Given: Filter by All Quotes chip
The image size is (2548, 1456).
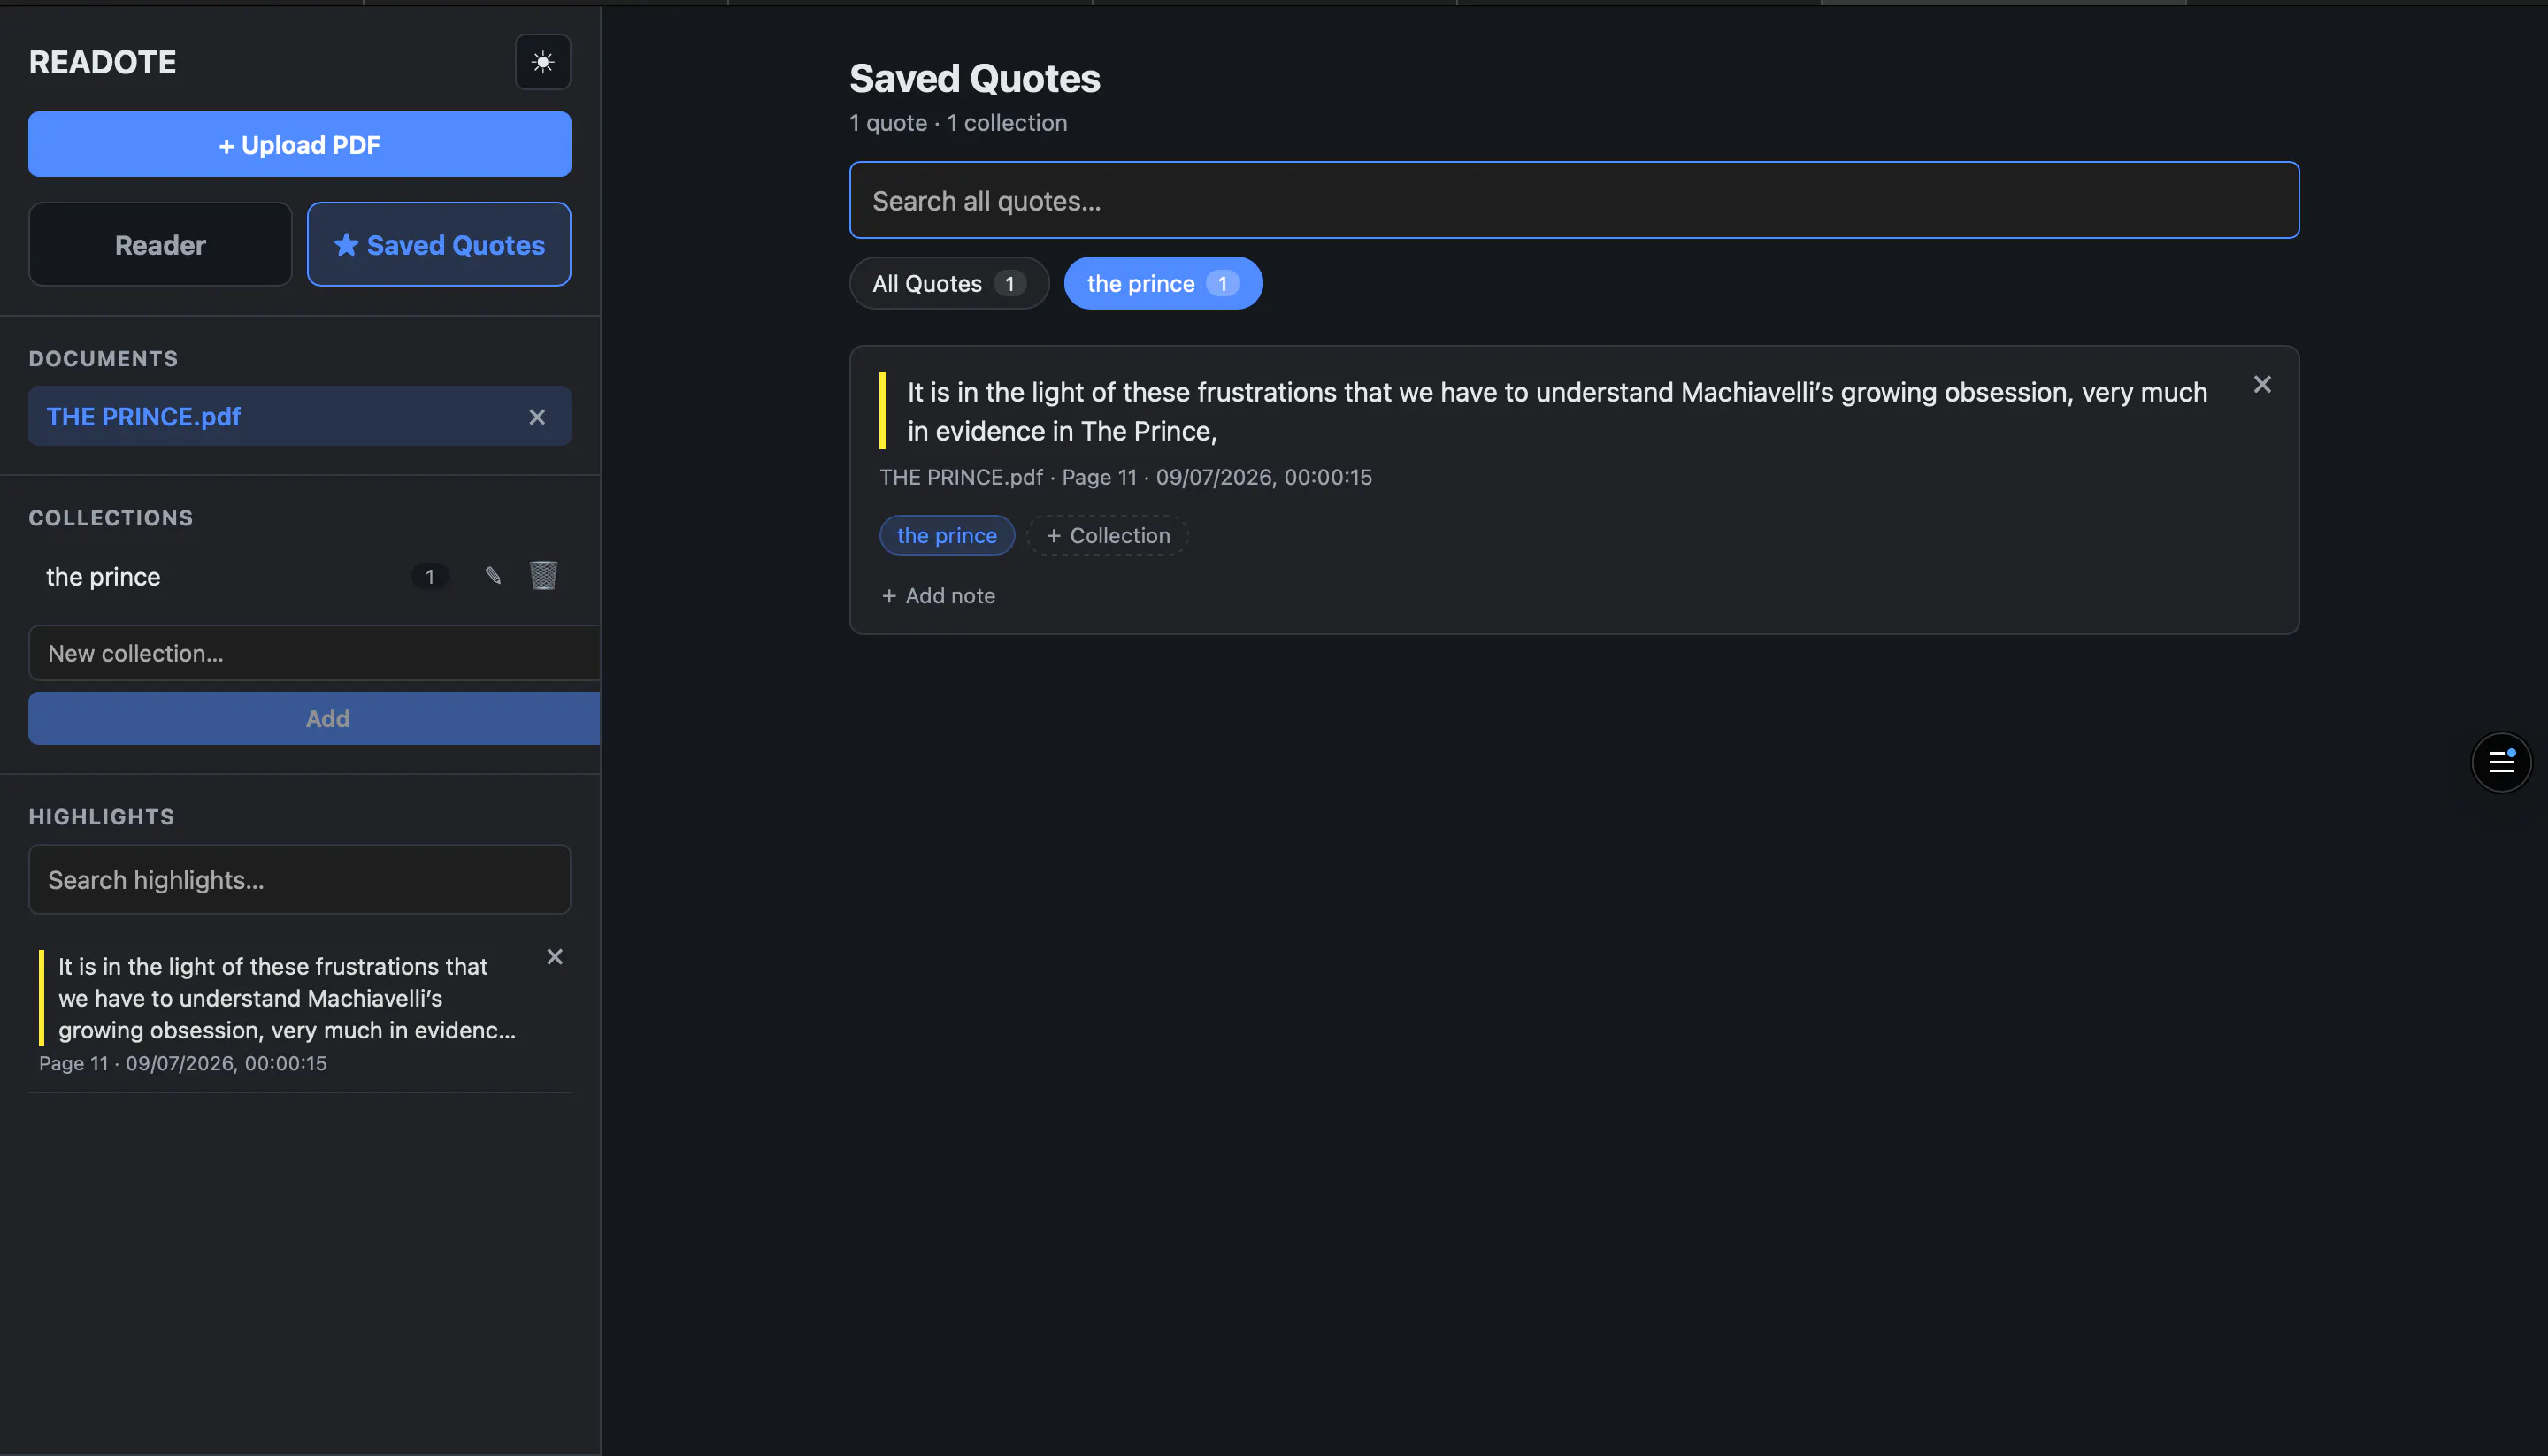Looking at the screenshot, I should (x=949, y=283).
